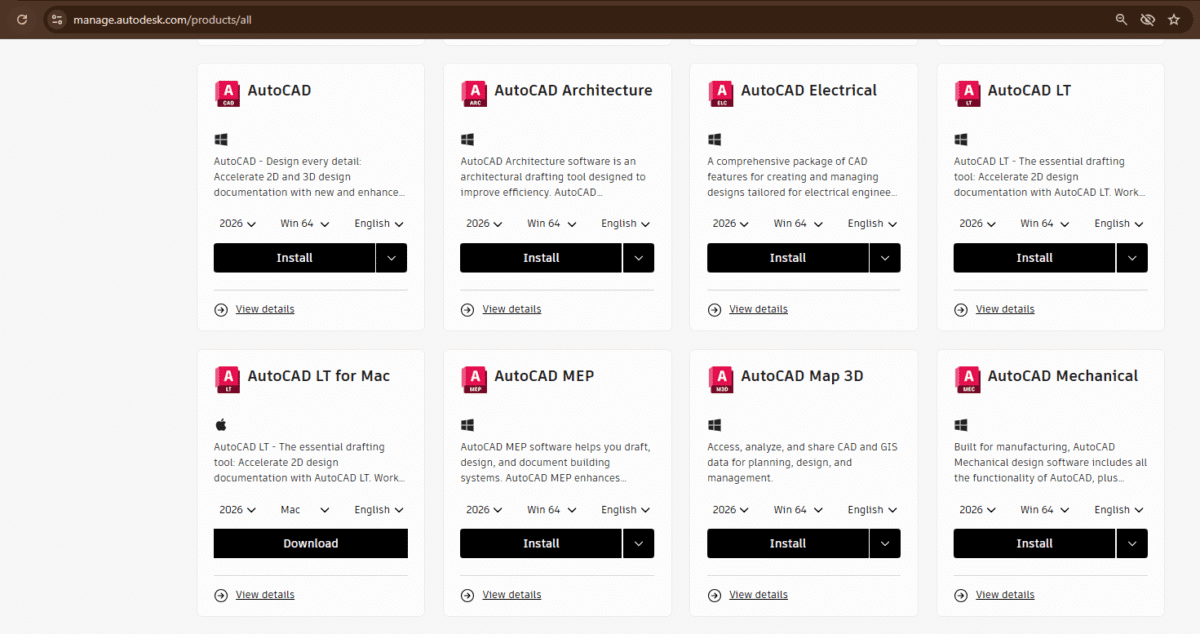The width and height of the screenshot is (1200, 634).
Task: Click Download for AutoCAD LT for Mac
Action: 310,543
